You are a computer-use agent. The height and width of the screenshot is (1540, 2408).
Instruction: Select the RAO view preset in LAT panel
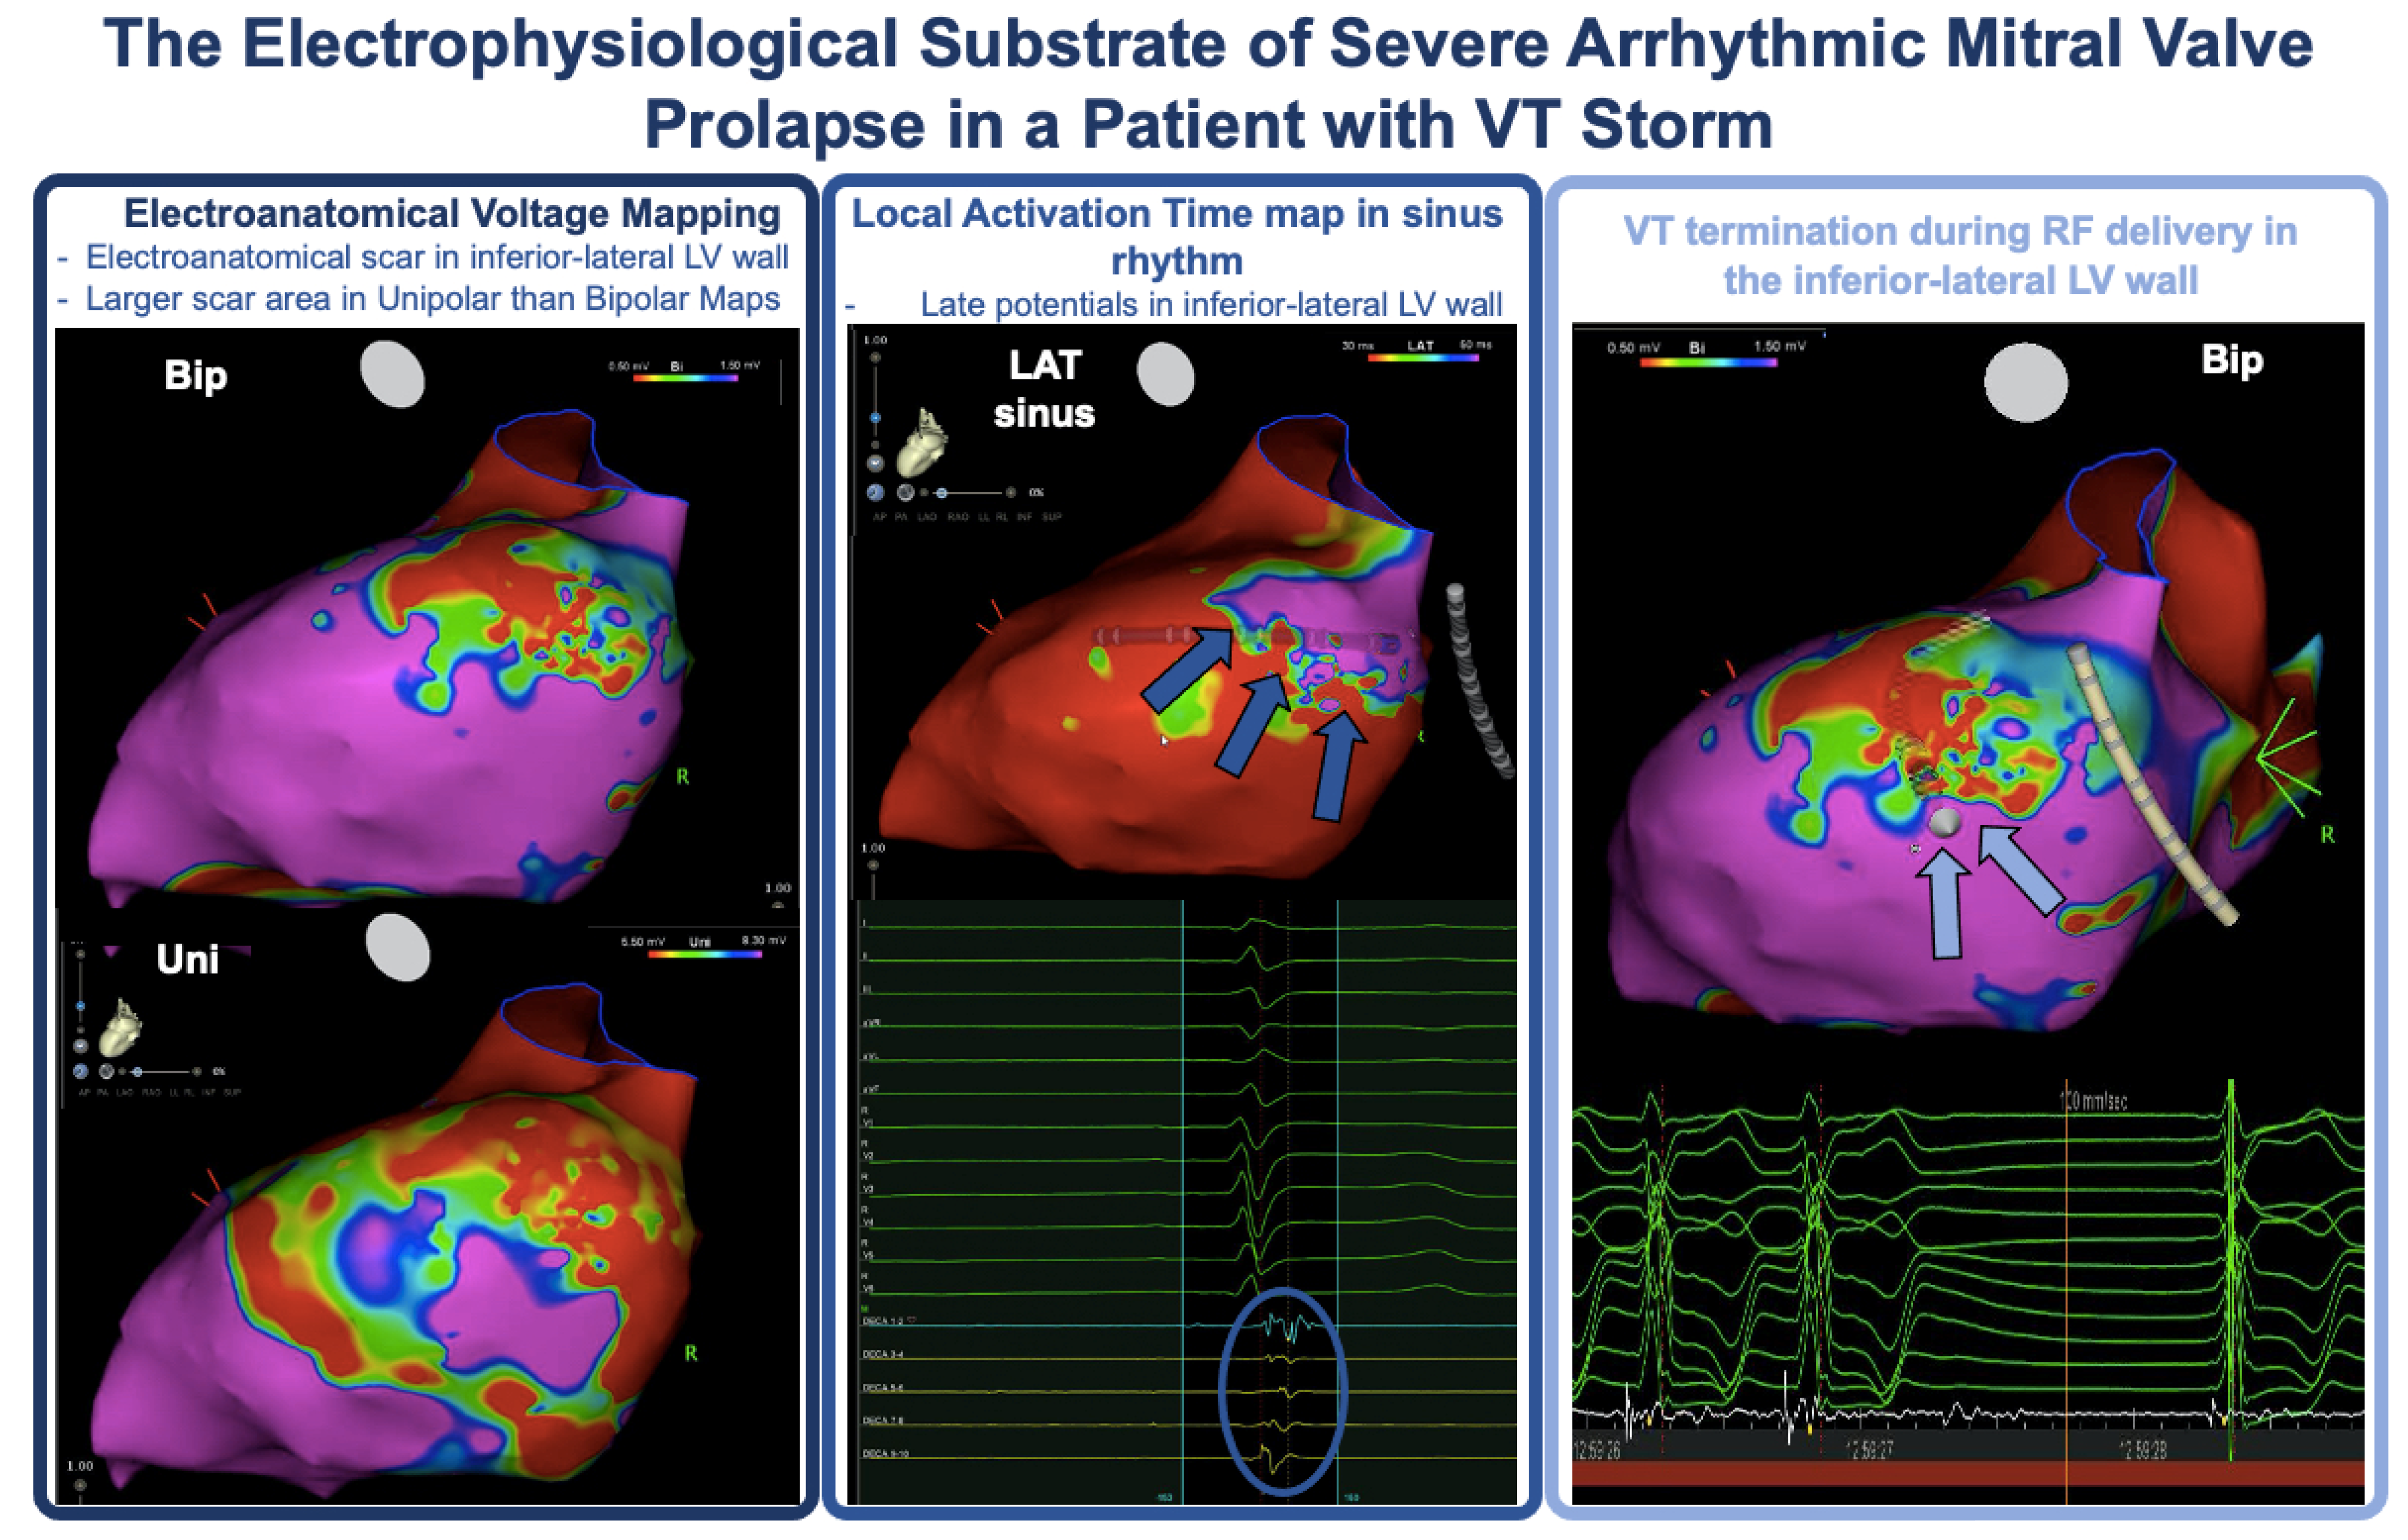[958, 517]
